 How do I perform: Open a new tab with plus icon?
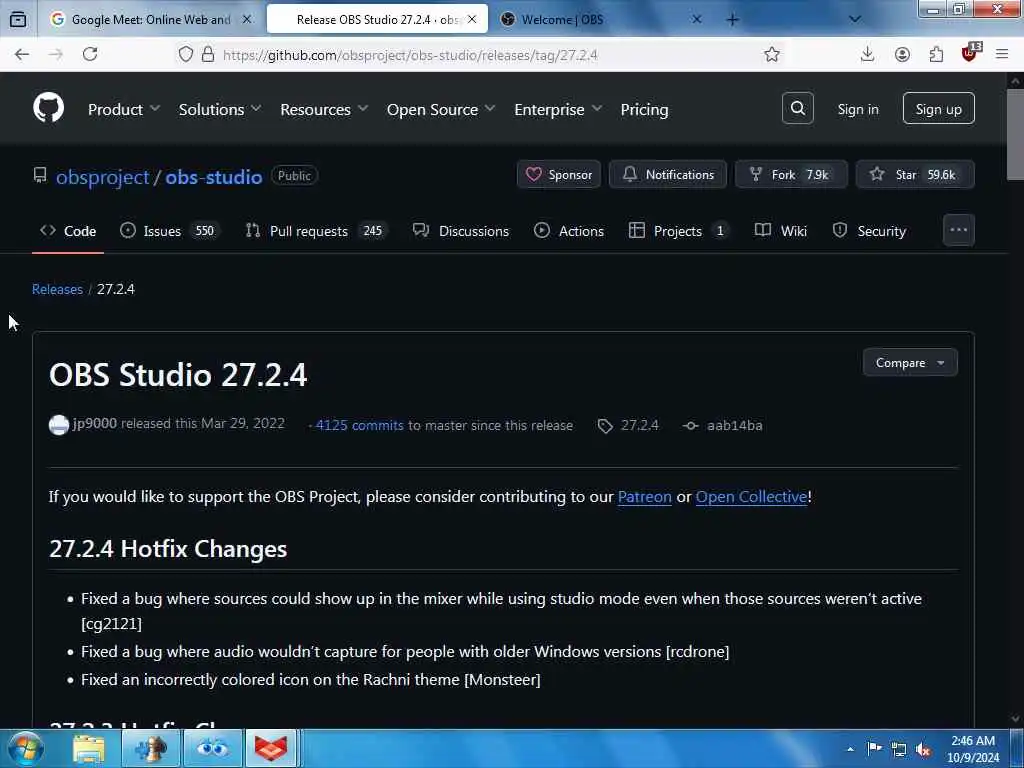(x=732, y=20)
